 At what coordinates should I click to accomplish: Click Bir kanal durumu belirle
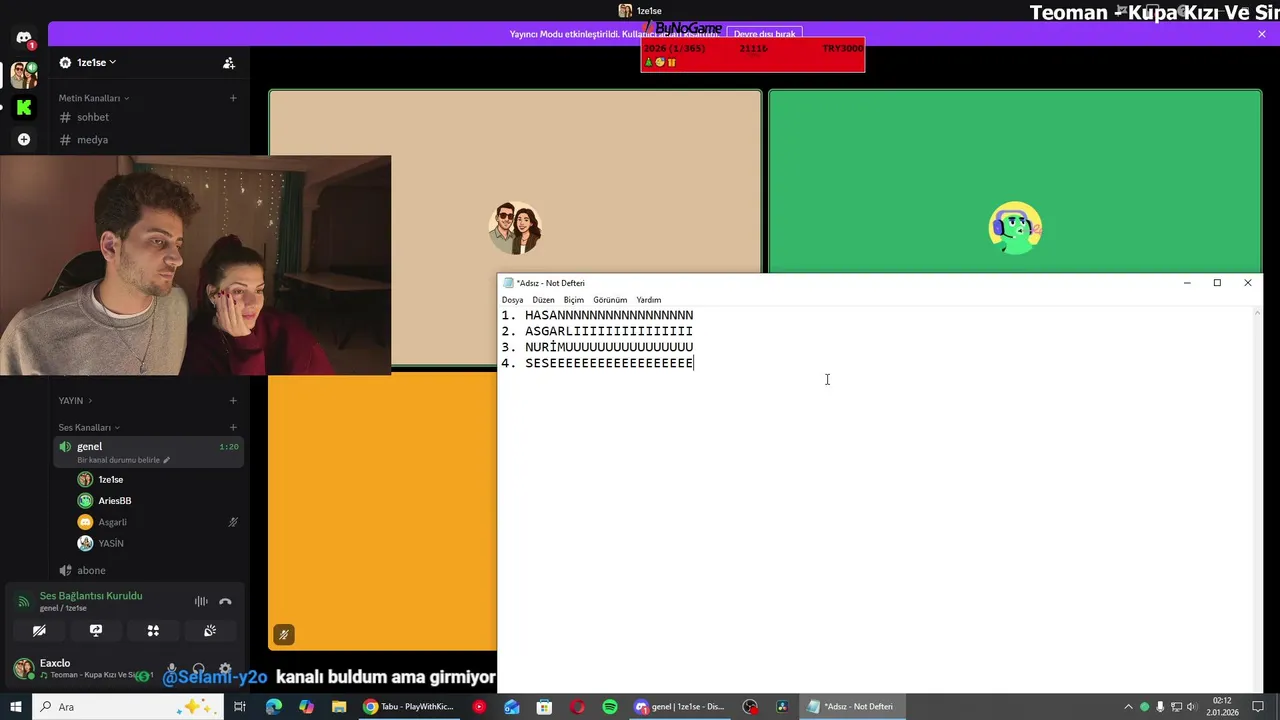[x=123, y=460]
